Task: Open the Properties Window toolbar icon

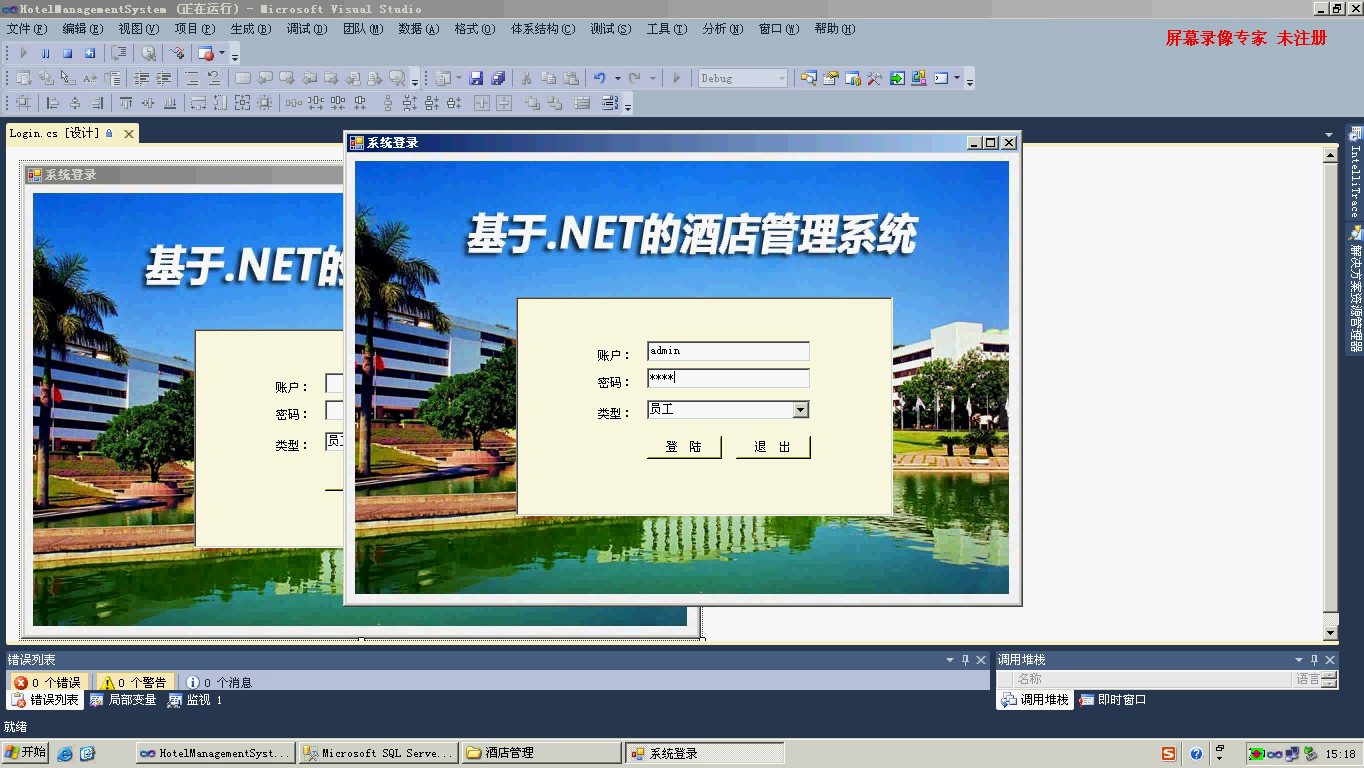Action: 831,78
